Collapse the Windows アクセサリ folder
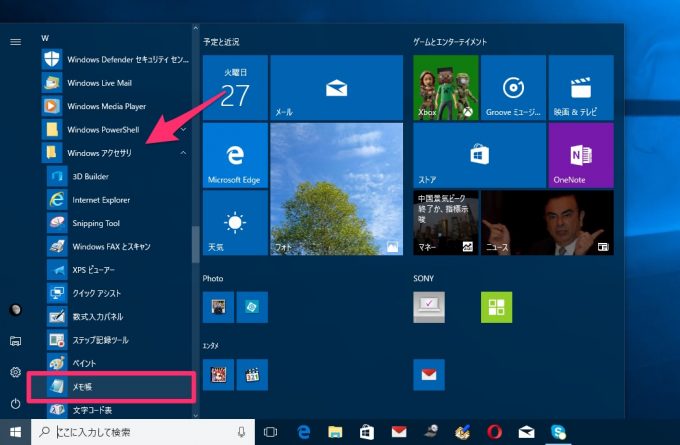This screenshot has height=445, width=680. [116, 153]
